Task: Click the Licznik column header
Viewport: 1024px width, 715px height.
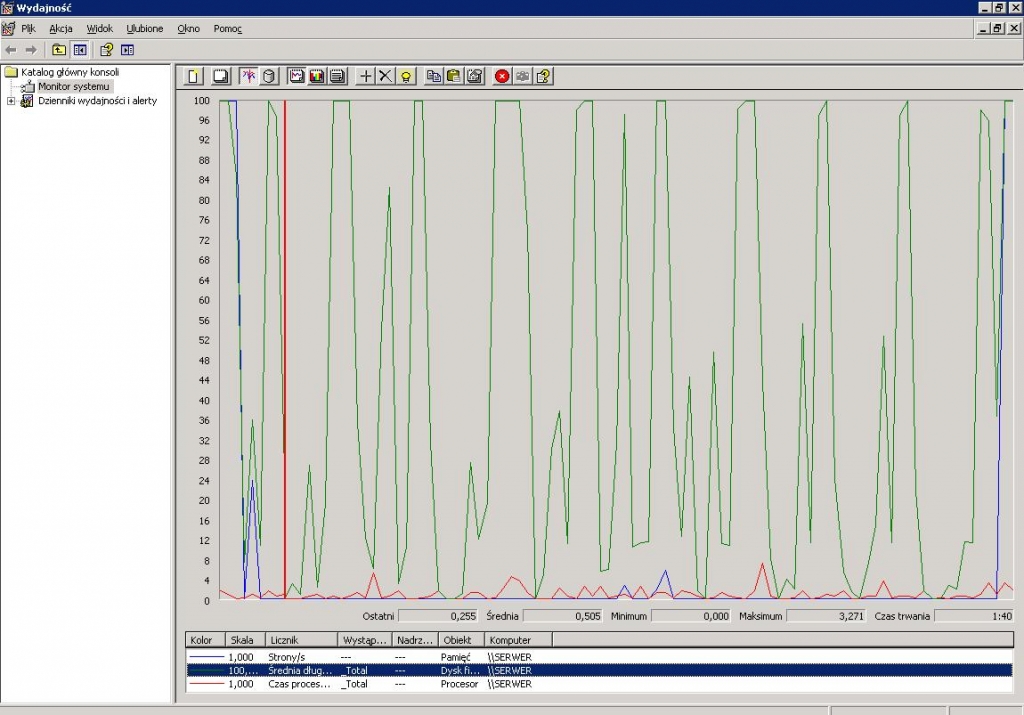Action: click(x=301, y=640)
